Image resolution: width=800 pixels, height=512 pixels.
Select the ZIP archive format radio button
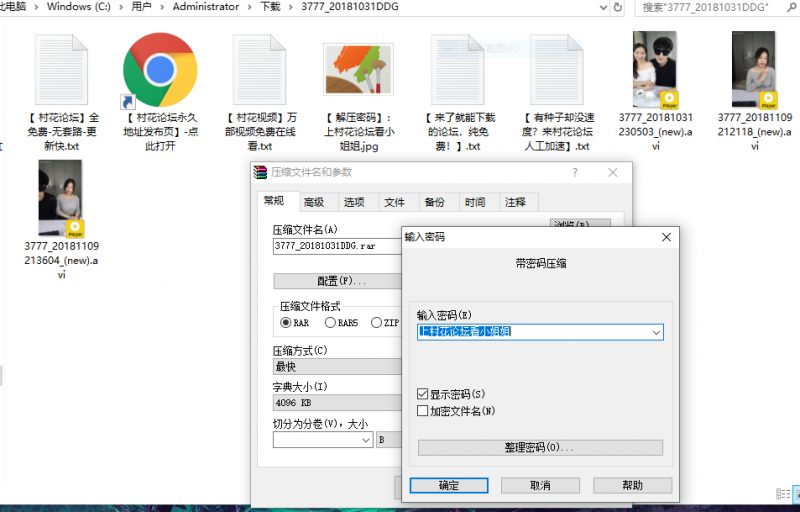[x=377, y=323]
